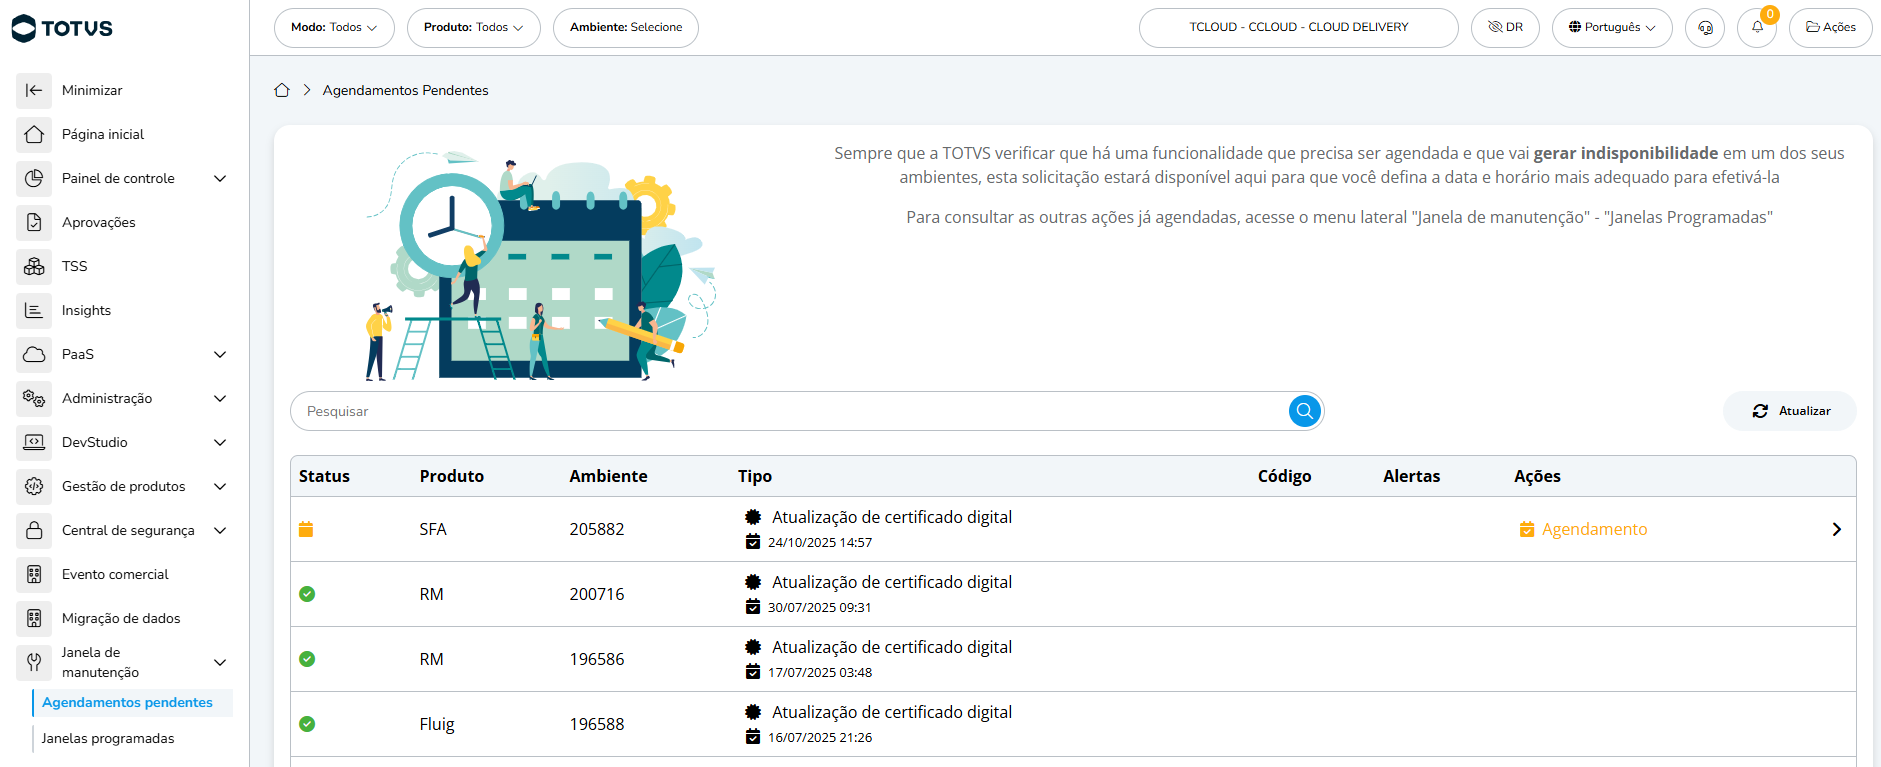The image size is (1881, 767).
Task: Select Janelas programadas submenu item
Action: pyautogui.click(x=108, y=738)
